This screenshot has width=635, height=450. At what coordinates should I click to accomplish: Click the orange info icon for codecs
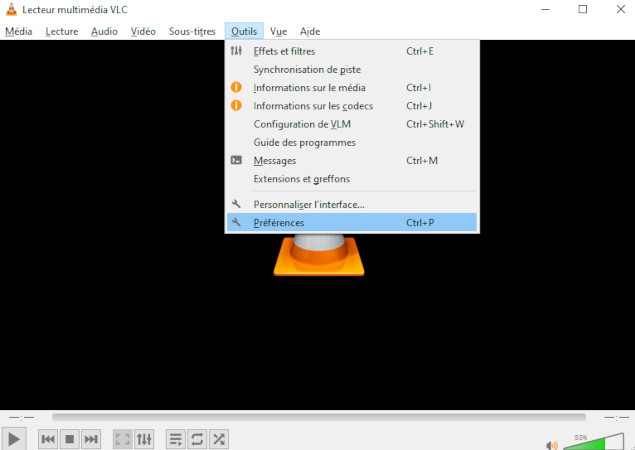(x=236, y=105)
